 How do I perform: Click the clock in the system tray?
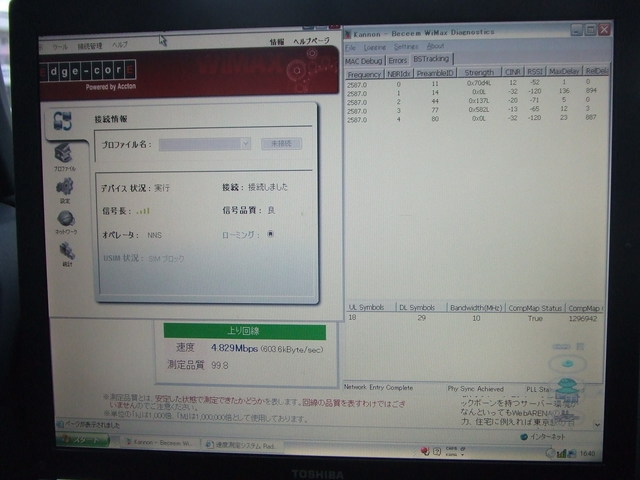click(587, 453)
